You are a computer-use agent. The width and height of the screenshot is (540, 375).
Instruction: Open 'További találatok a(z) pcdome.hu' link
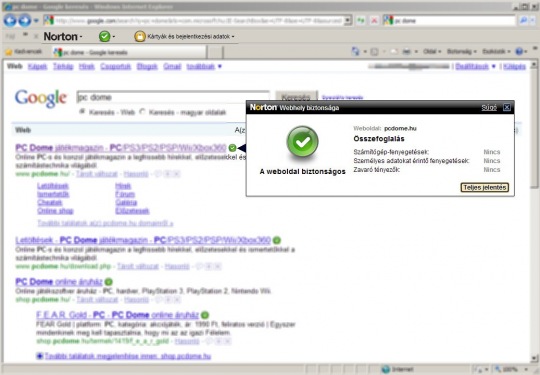pyautogui.click(x=105, y=223)
